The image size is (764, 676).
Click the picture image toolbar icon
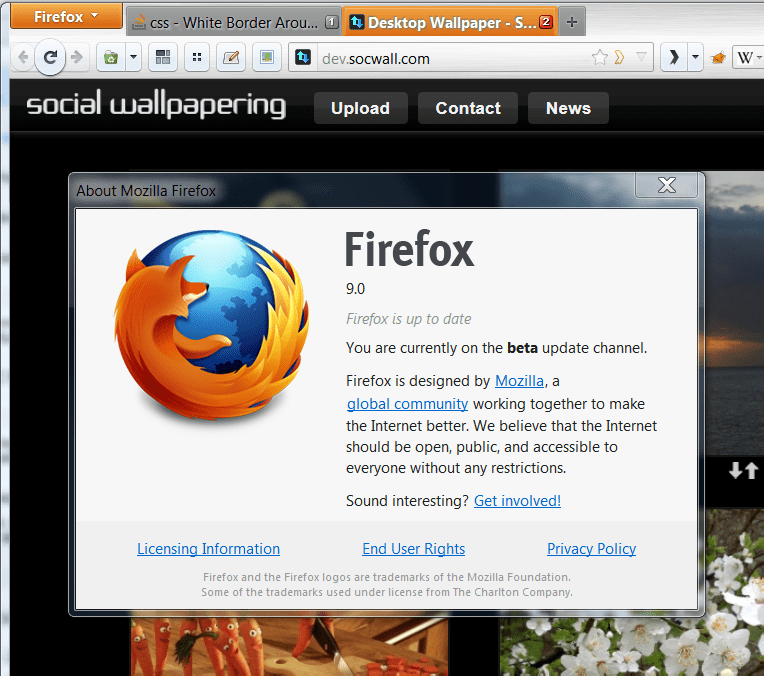point(267,58)
